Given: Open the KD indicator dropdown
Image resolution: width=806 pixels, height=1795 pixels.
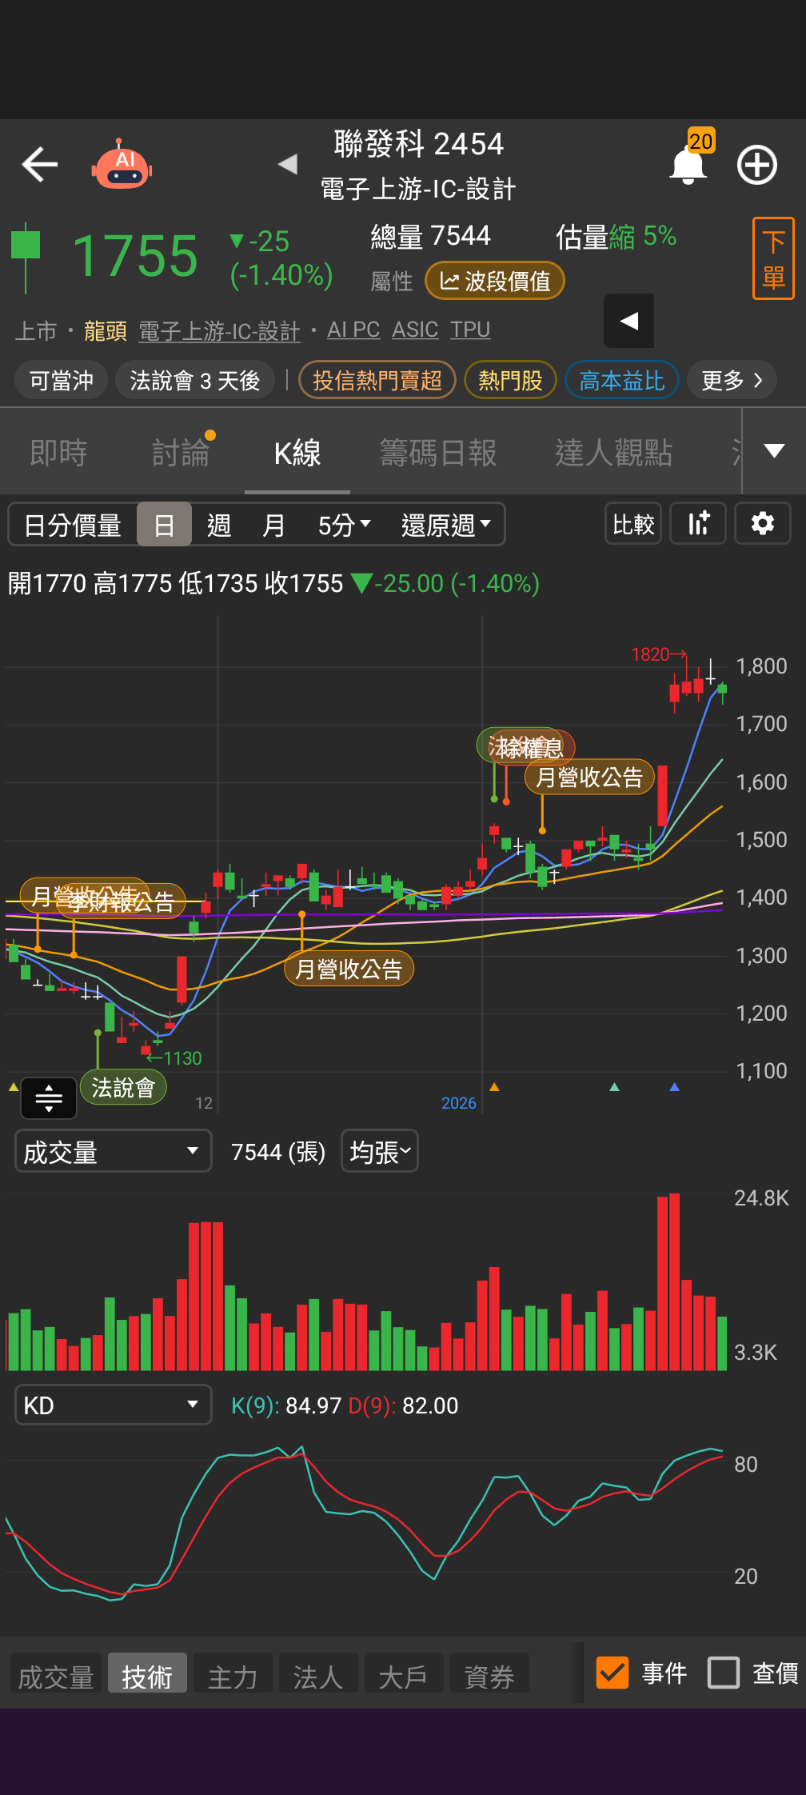Looking at the screenshot, I should [113, 1405].
